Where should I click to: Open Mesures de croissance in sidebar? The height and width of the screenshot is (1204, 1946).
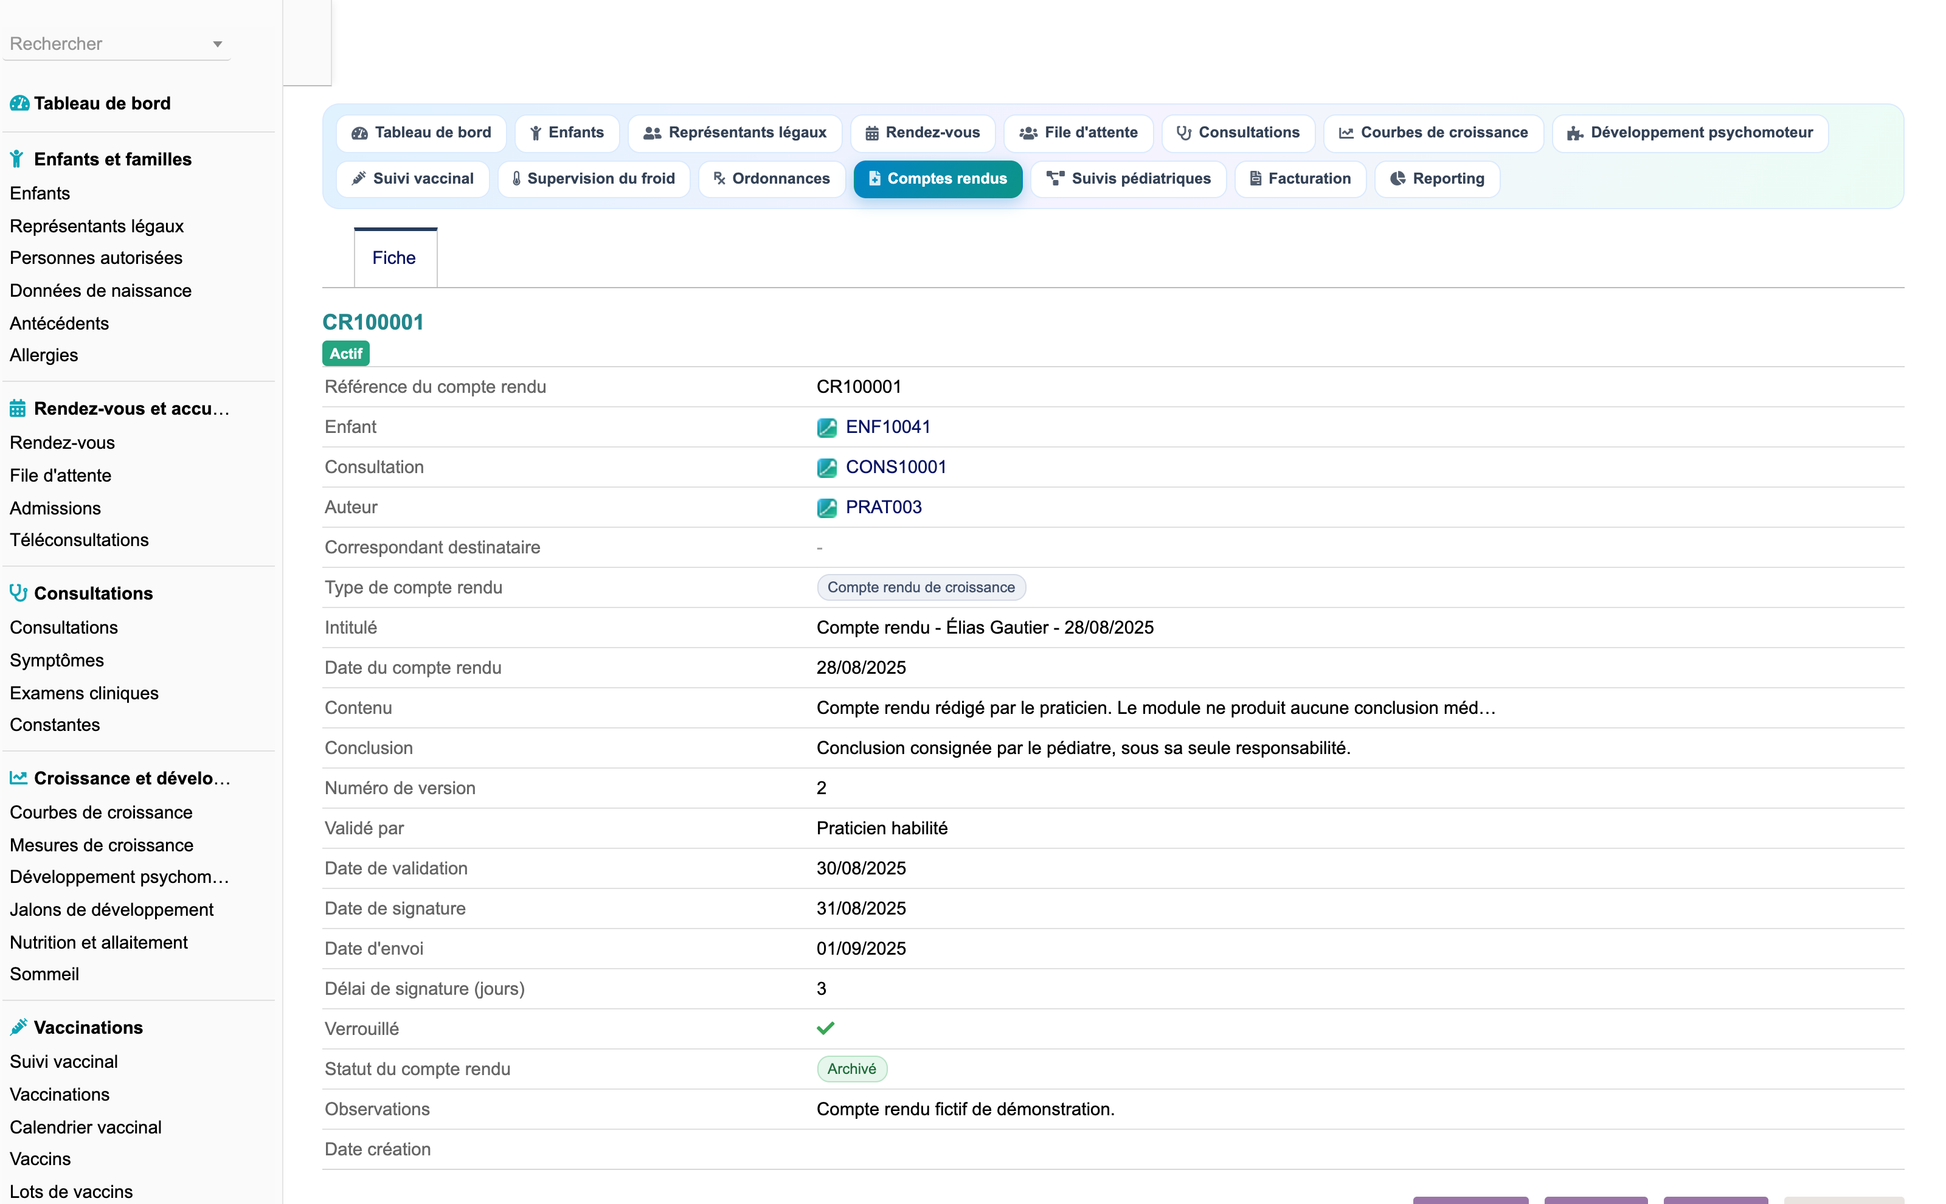pyautogui.click(x=102, y=845)
